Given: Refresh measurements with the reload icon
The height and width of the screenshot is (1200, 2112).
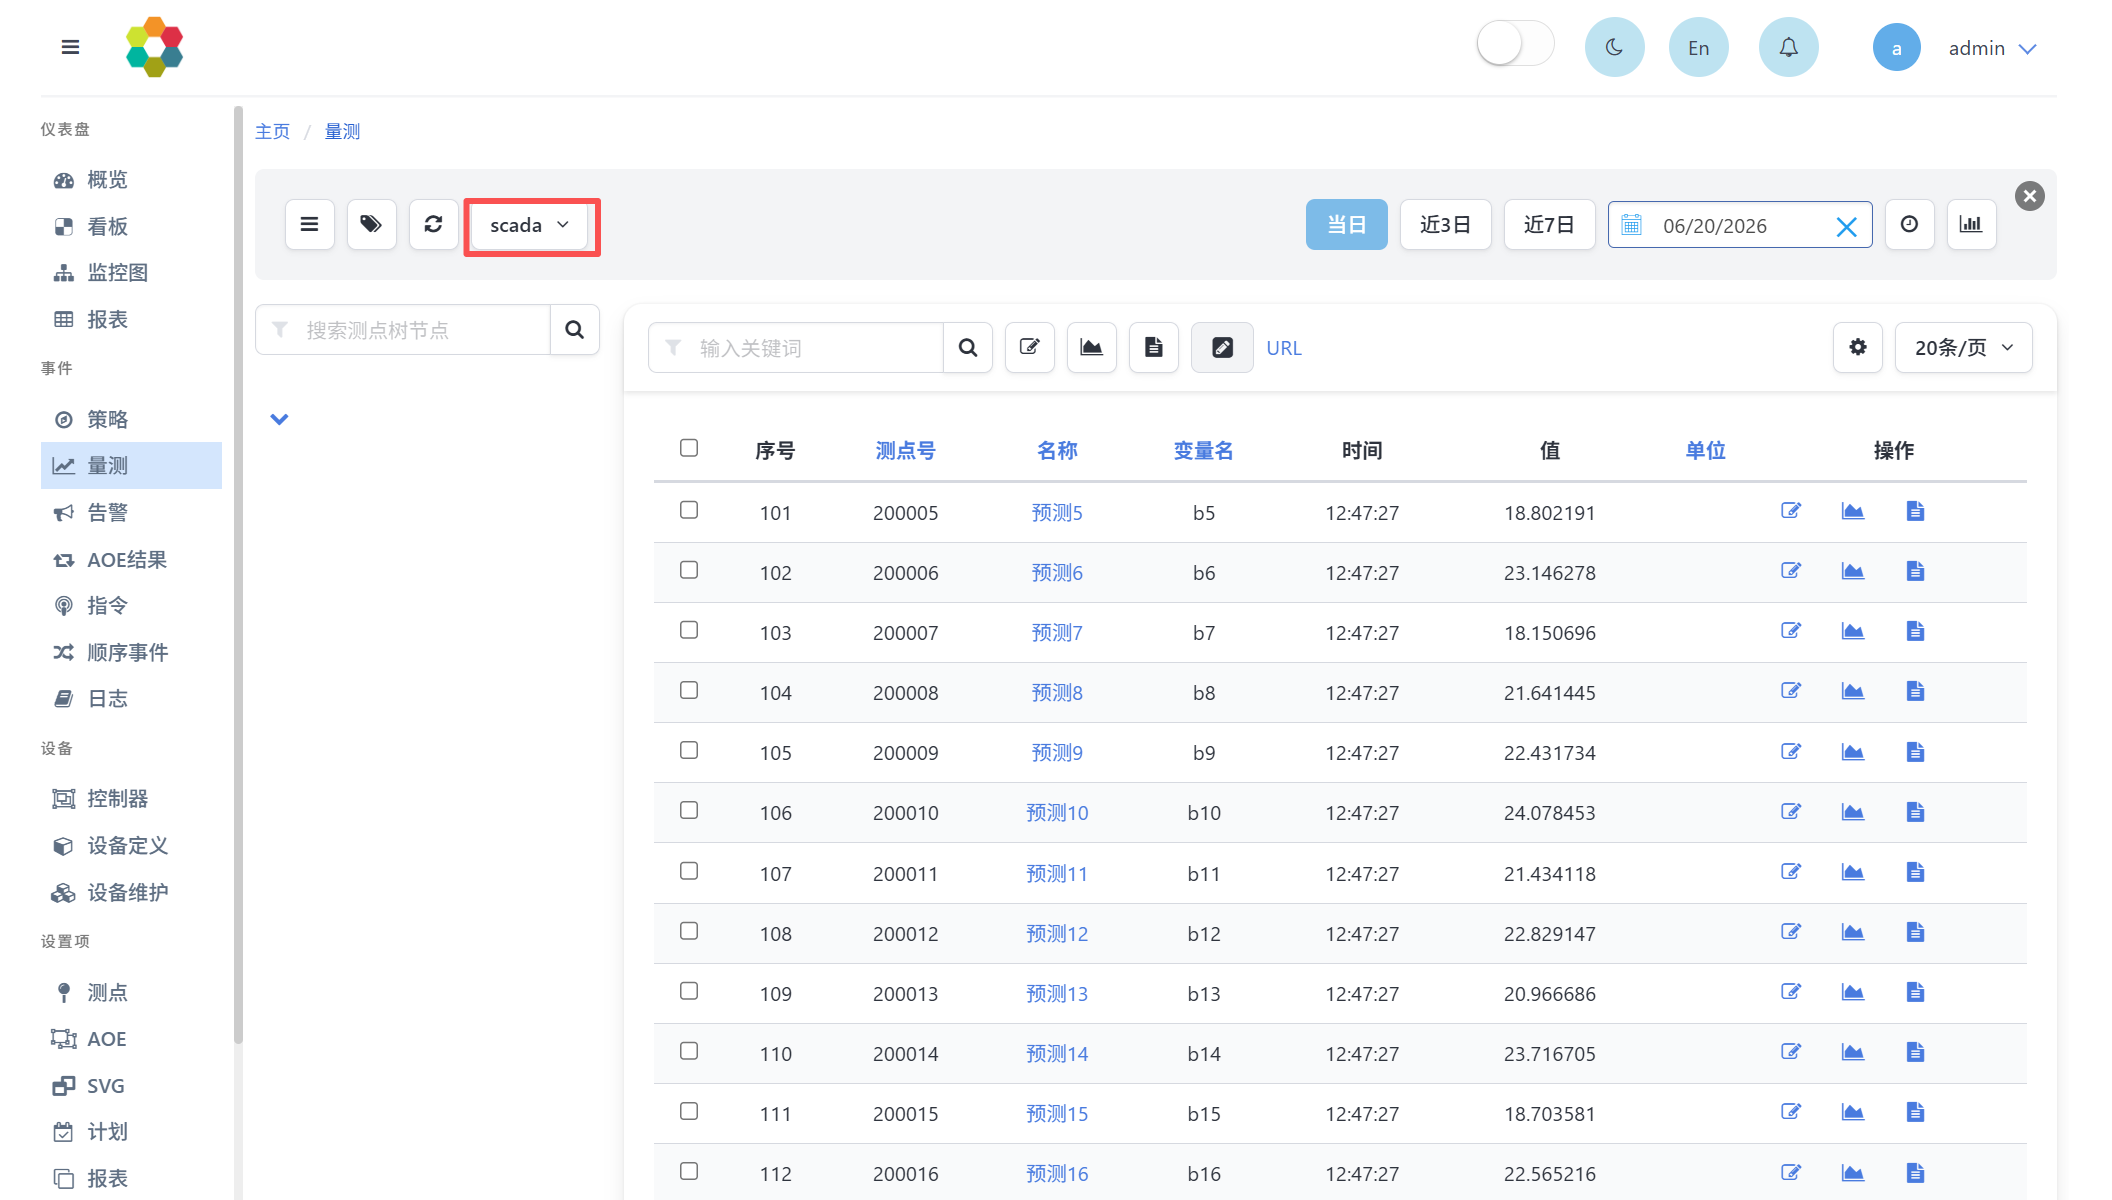Looking at the screenshot, I should (x=433, y=224).
